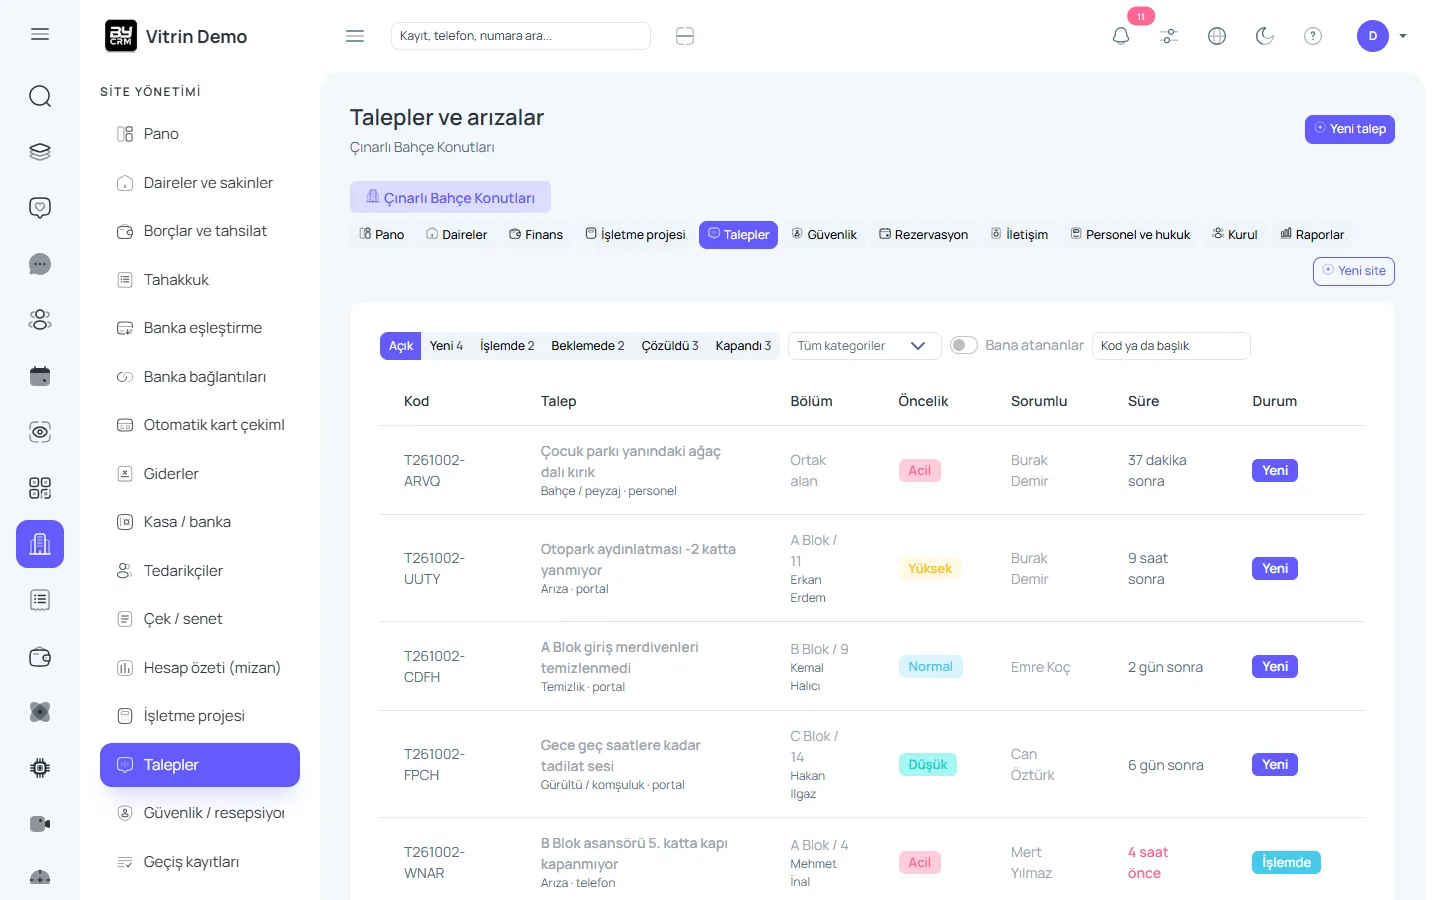Open the wallet icon in left rail

coord(40,657)
